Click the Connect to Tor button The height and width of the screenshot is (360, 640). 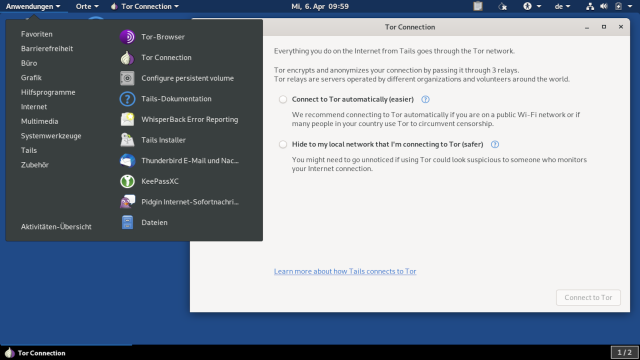(588, 298)
